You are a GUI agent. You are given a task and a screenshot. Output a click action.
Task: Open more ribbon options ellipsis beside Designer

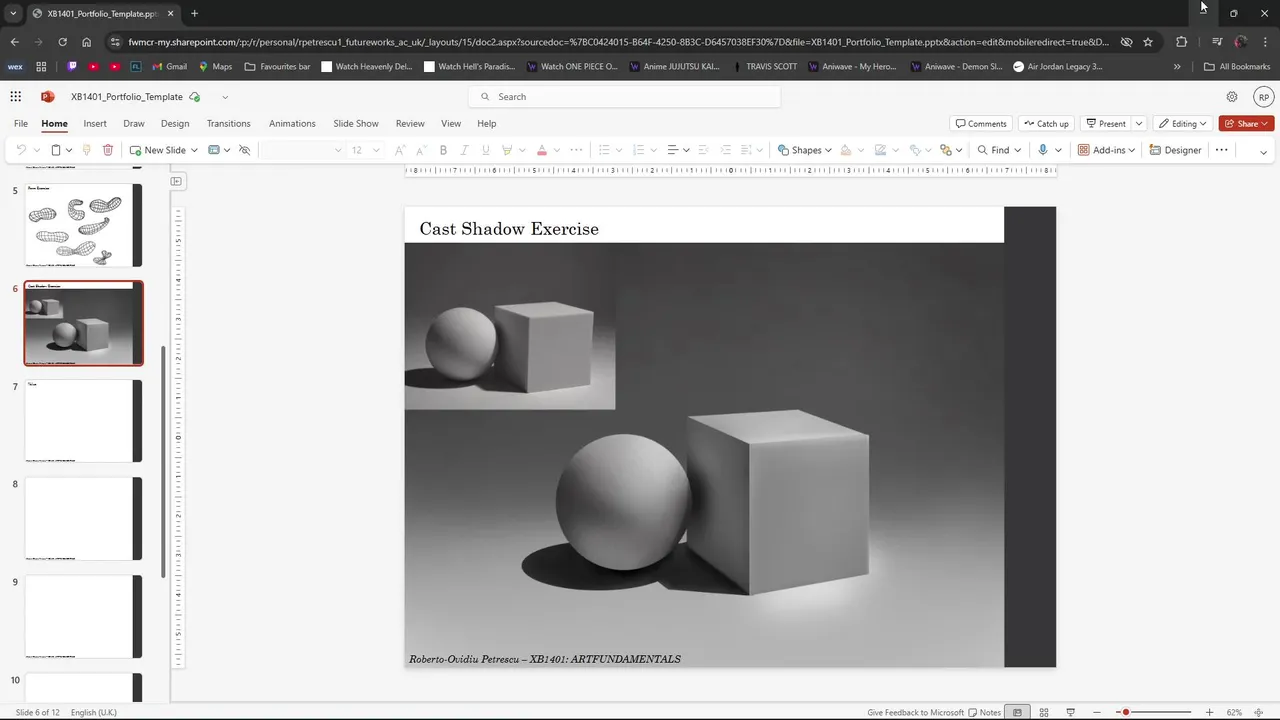1221,150
